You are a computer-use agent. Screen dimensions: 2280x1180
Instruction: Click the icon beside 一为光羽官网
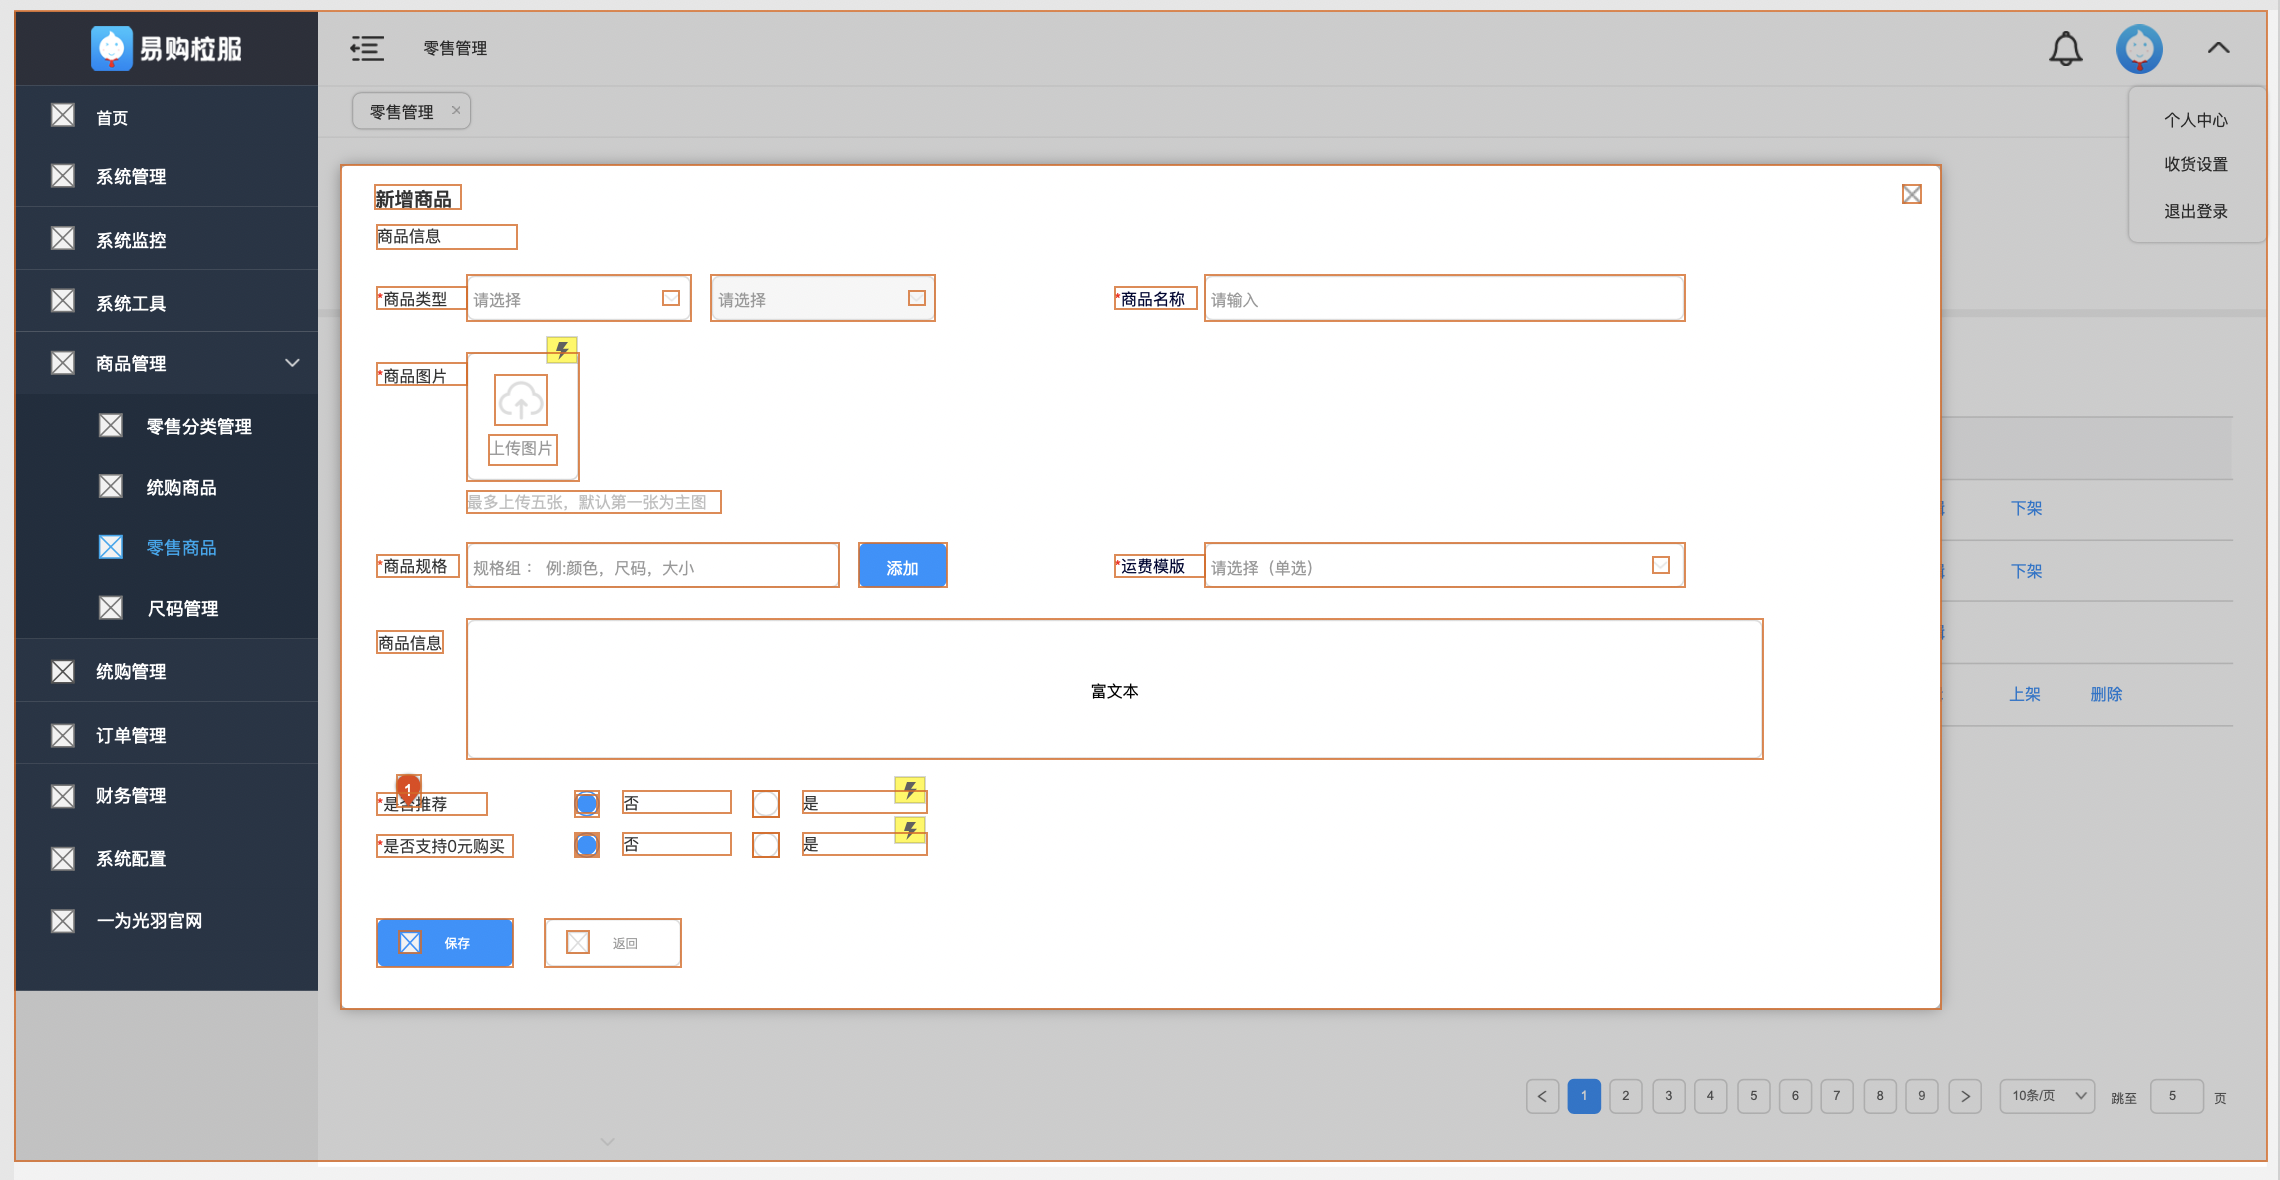(63, 921)
